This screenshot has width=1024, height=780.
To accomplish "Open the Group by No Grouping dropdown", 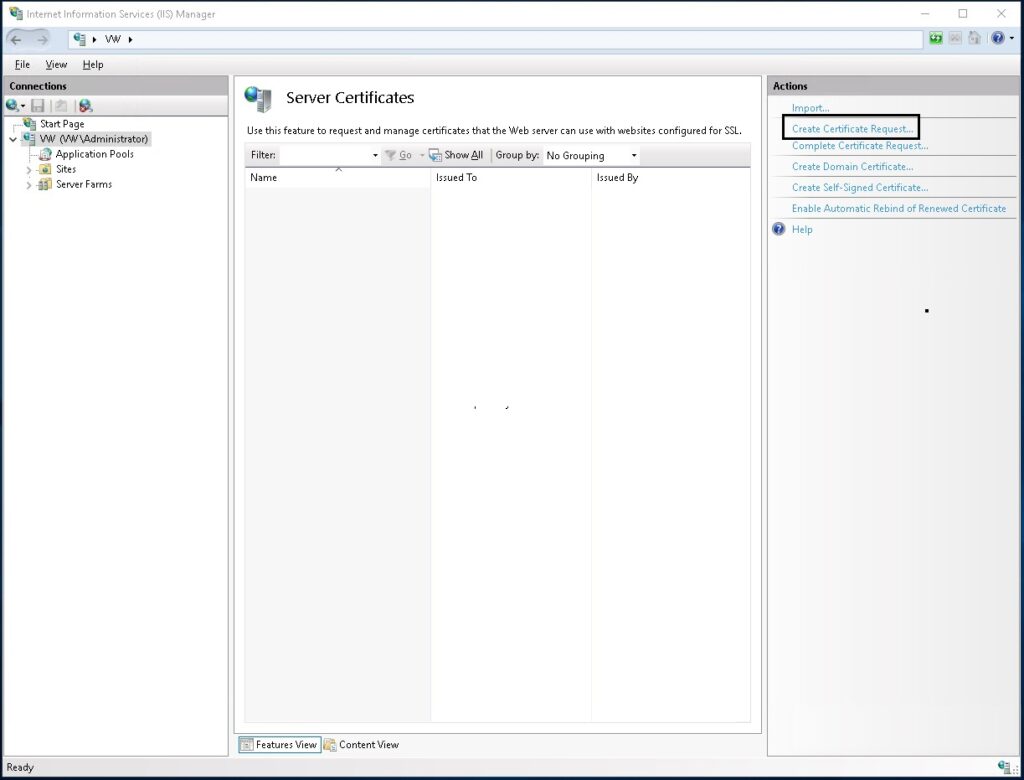I will 591,156.
